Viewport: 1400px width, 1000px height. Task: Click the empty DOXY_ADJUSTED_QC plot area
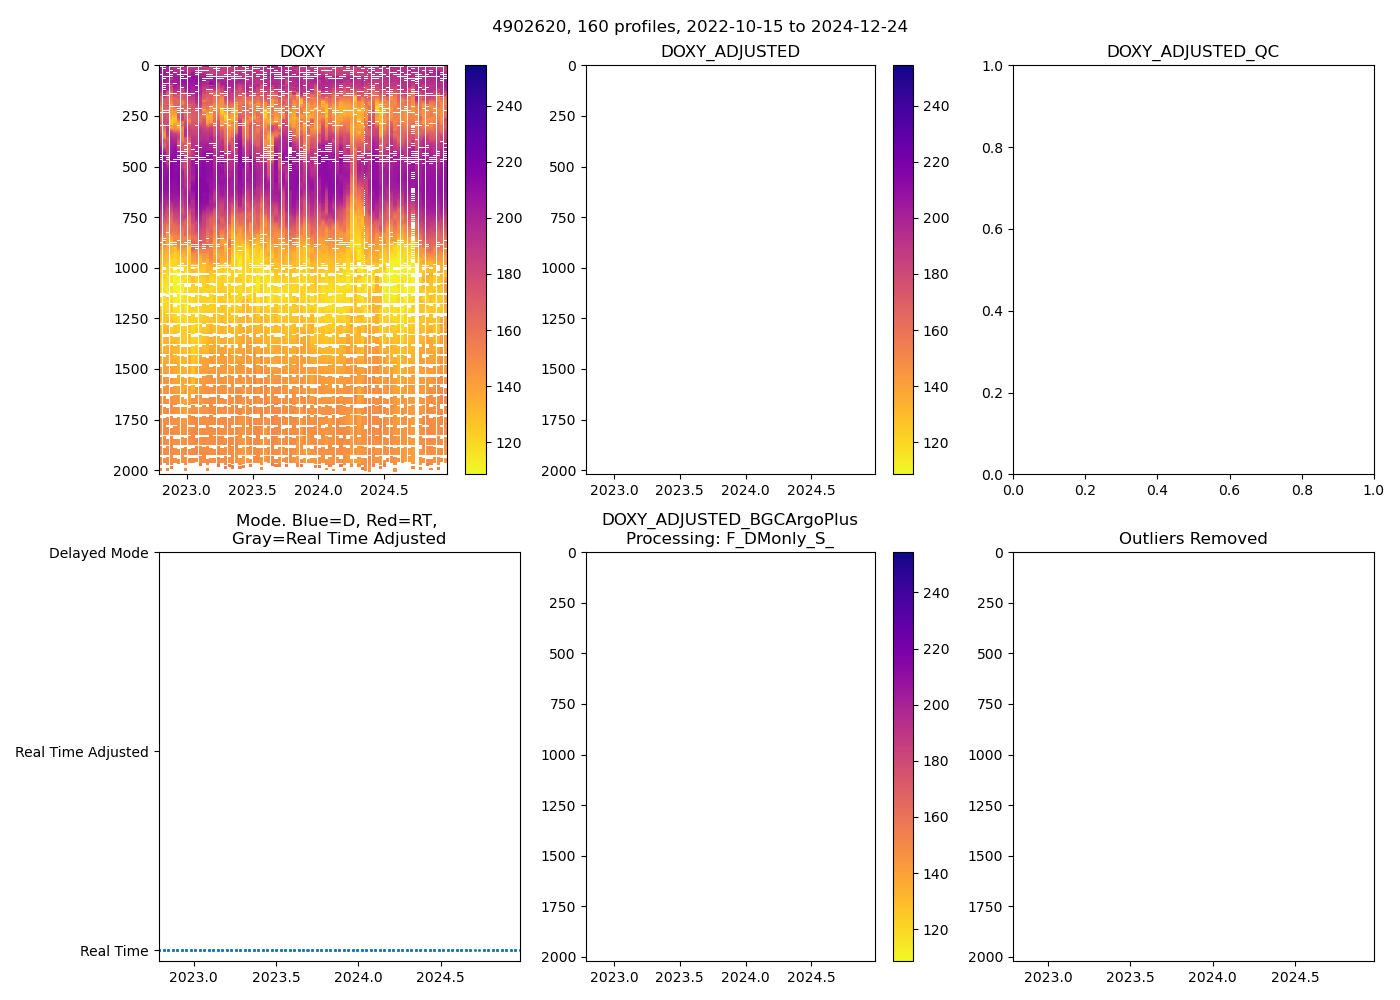pos(1193,270)
